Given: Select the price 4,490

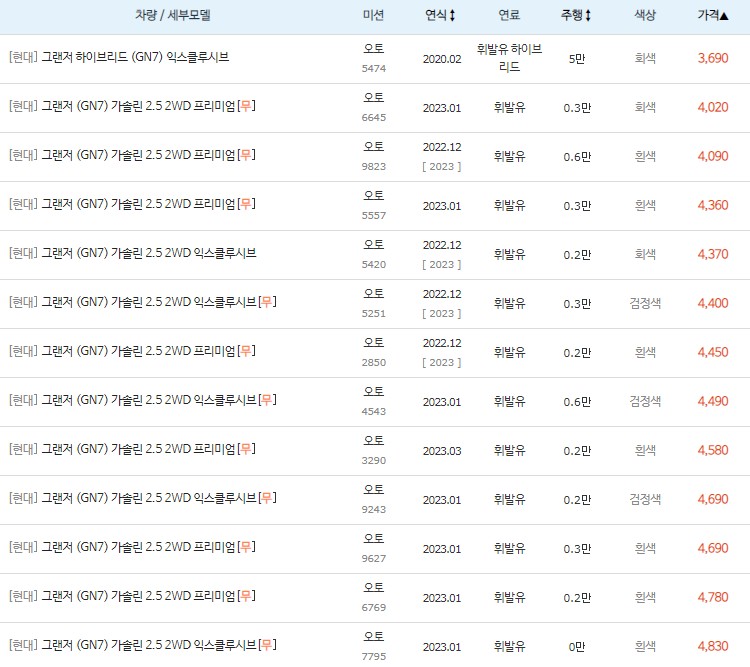Looking at the screenshot, I should click(x=713, y=401).
